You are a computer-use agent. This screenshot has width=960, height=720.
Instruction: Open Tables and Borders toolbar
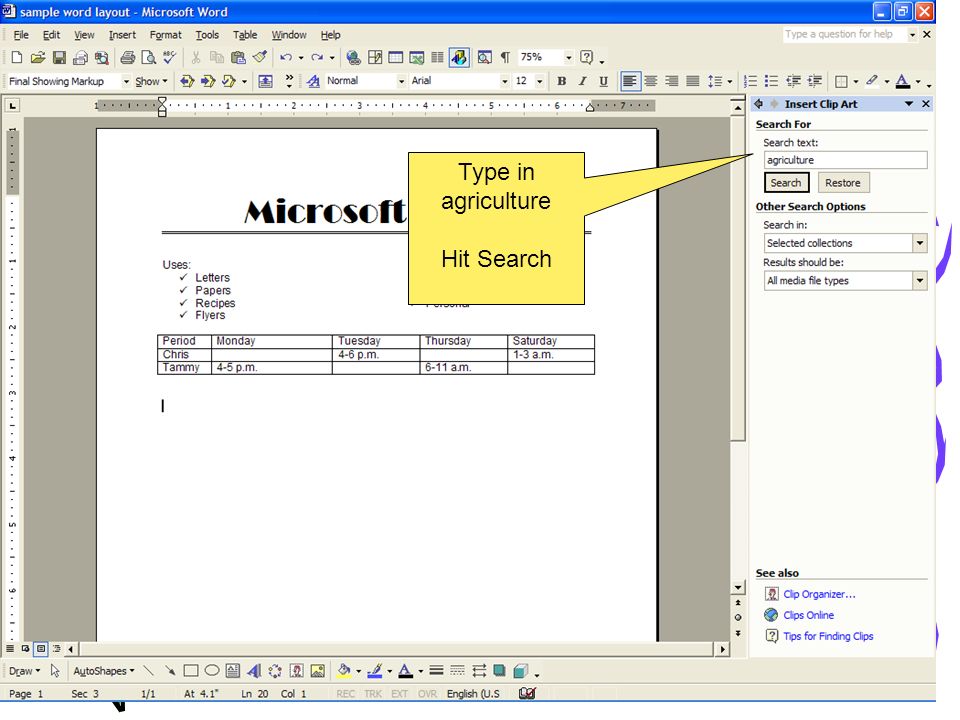[x=375, y=58]
